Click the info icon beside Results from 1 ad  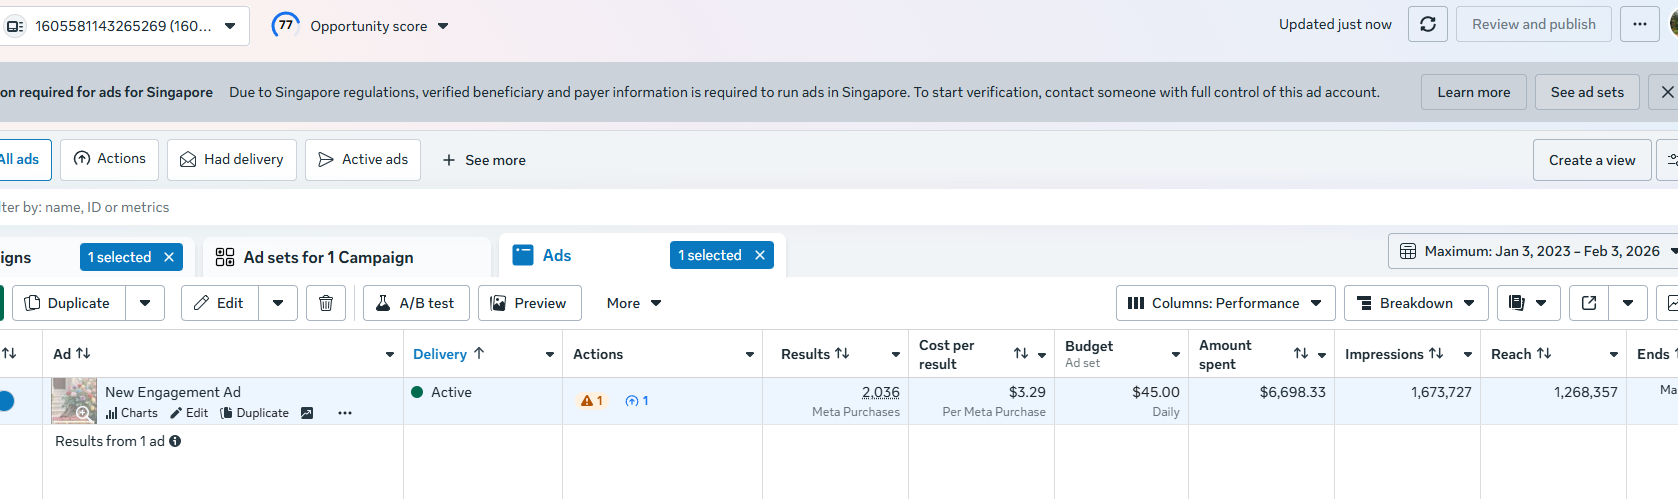[175, 441]
